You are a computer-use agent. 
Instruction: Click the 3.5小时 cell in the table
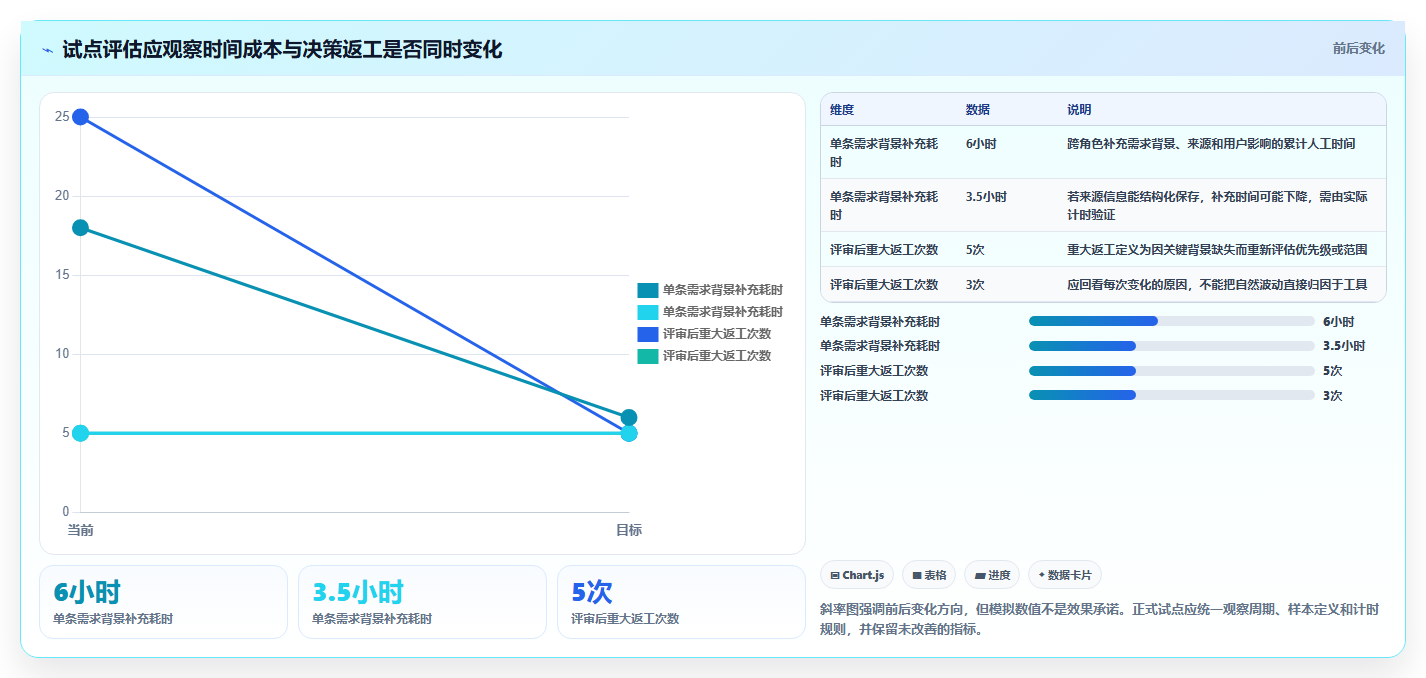[986, 197]
